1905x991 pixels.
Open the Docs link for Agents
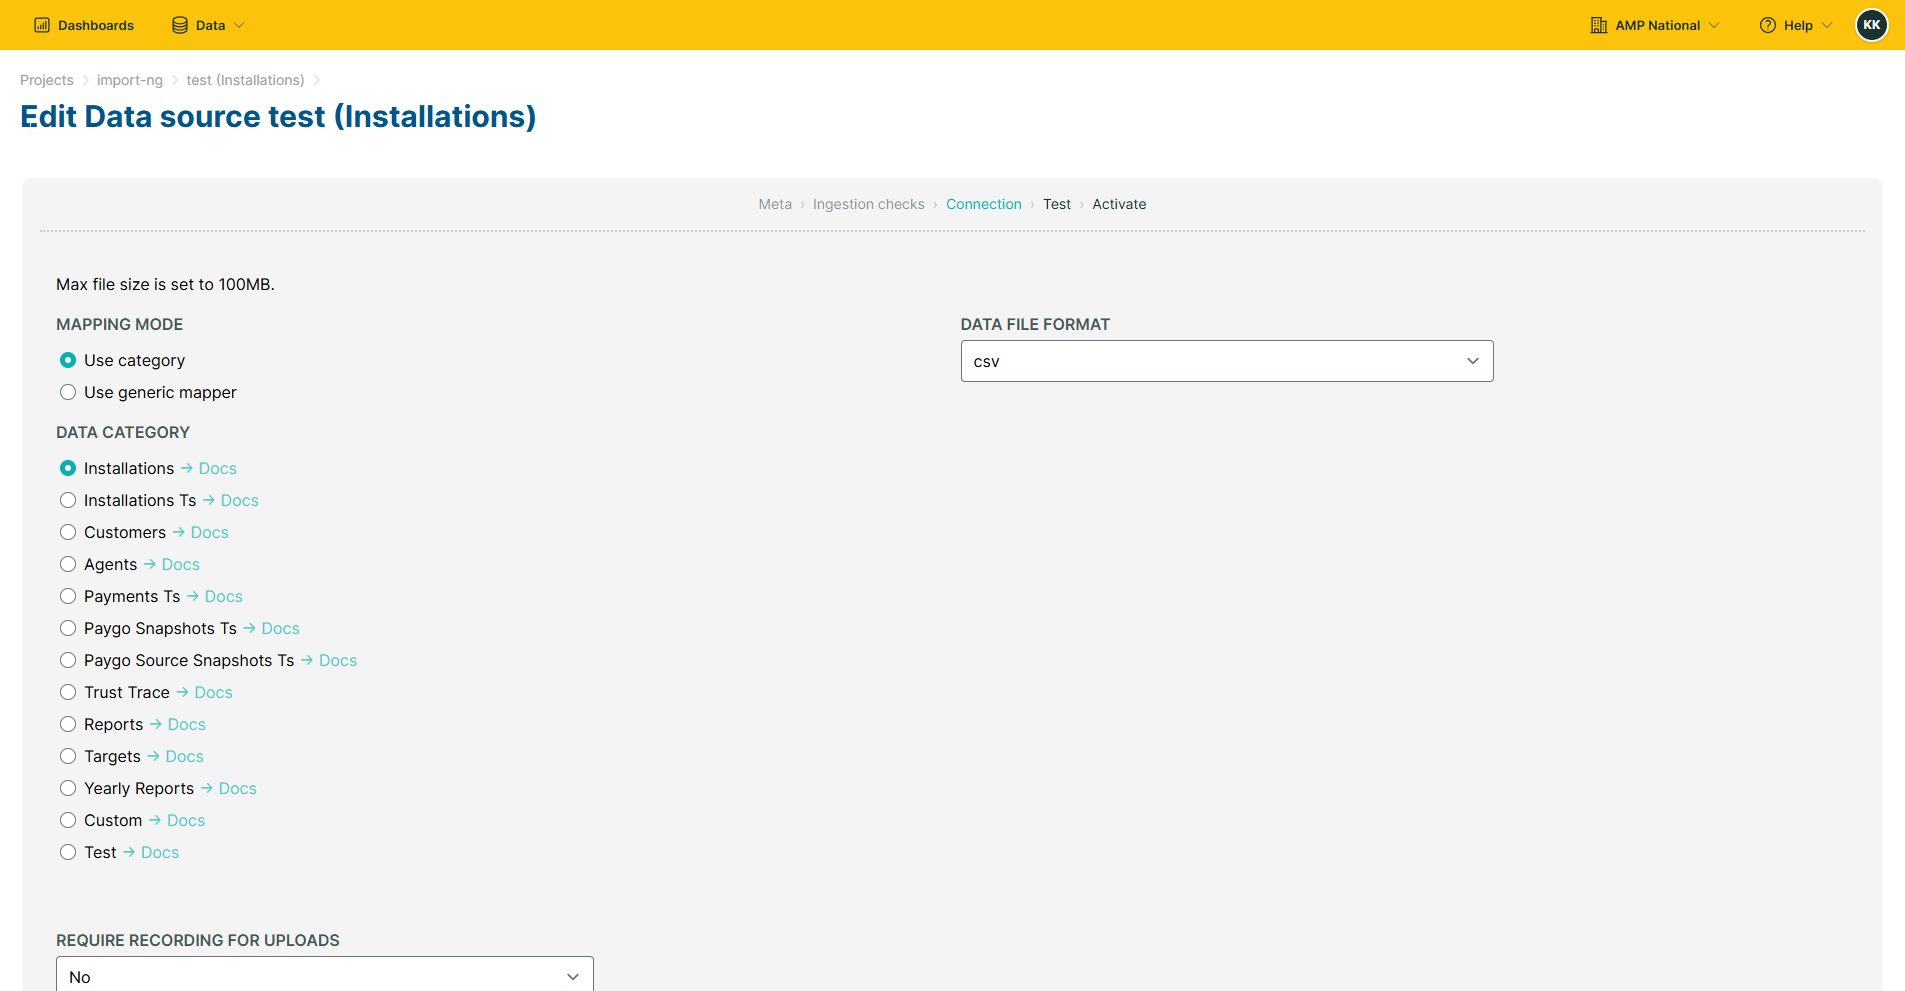tap(181, 564)
